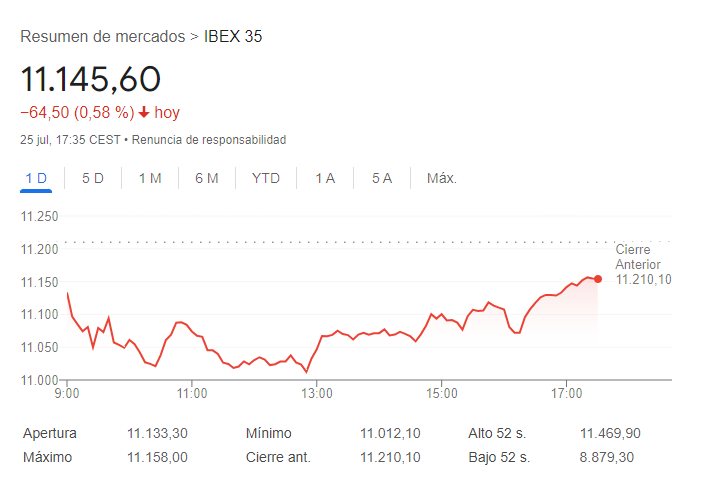Switch to the Máx. range tab
The width and height of the screenshot is (703, 479).
[x=442, y=178]
